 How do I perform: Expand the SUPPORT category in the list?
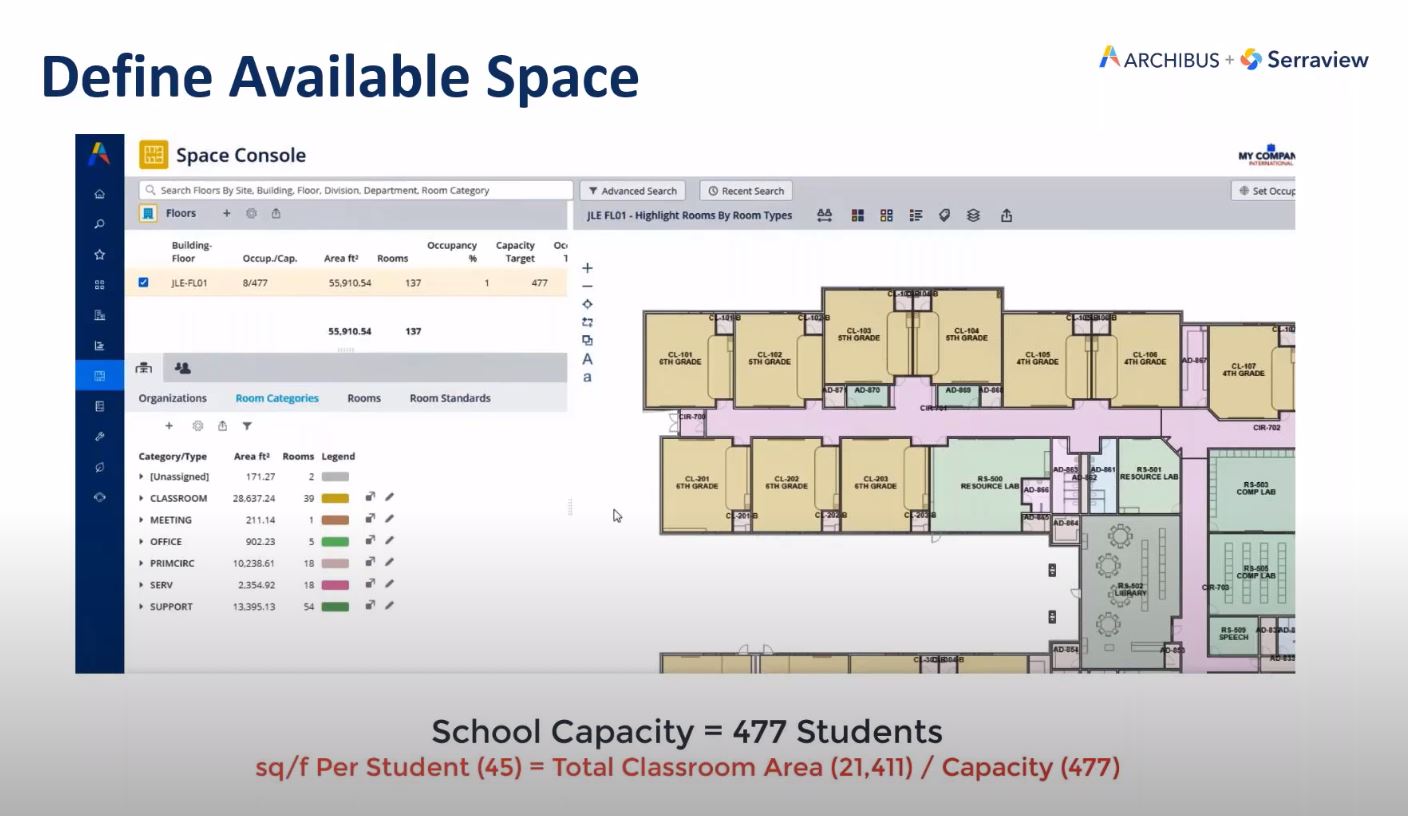tap(141, 606)
